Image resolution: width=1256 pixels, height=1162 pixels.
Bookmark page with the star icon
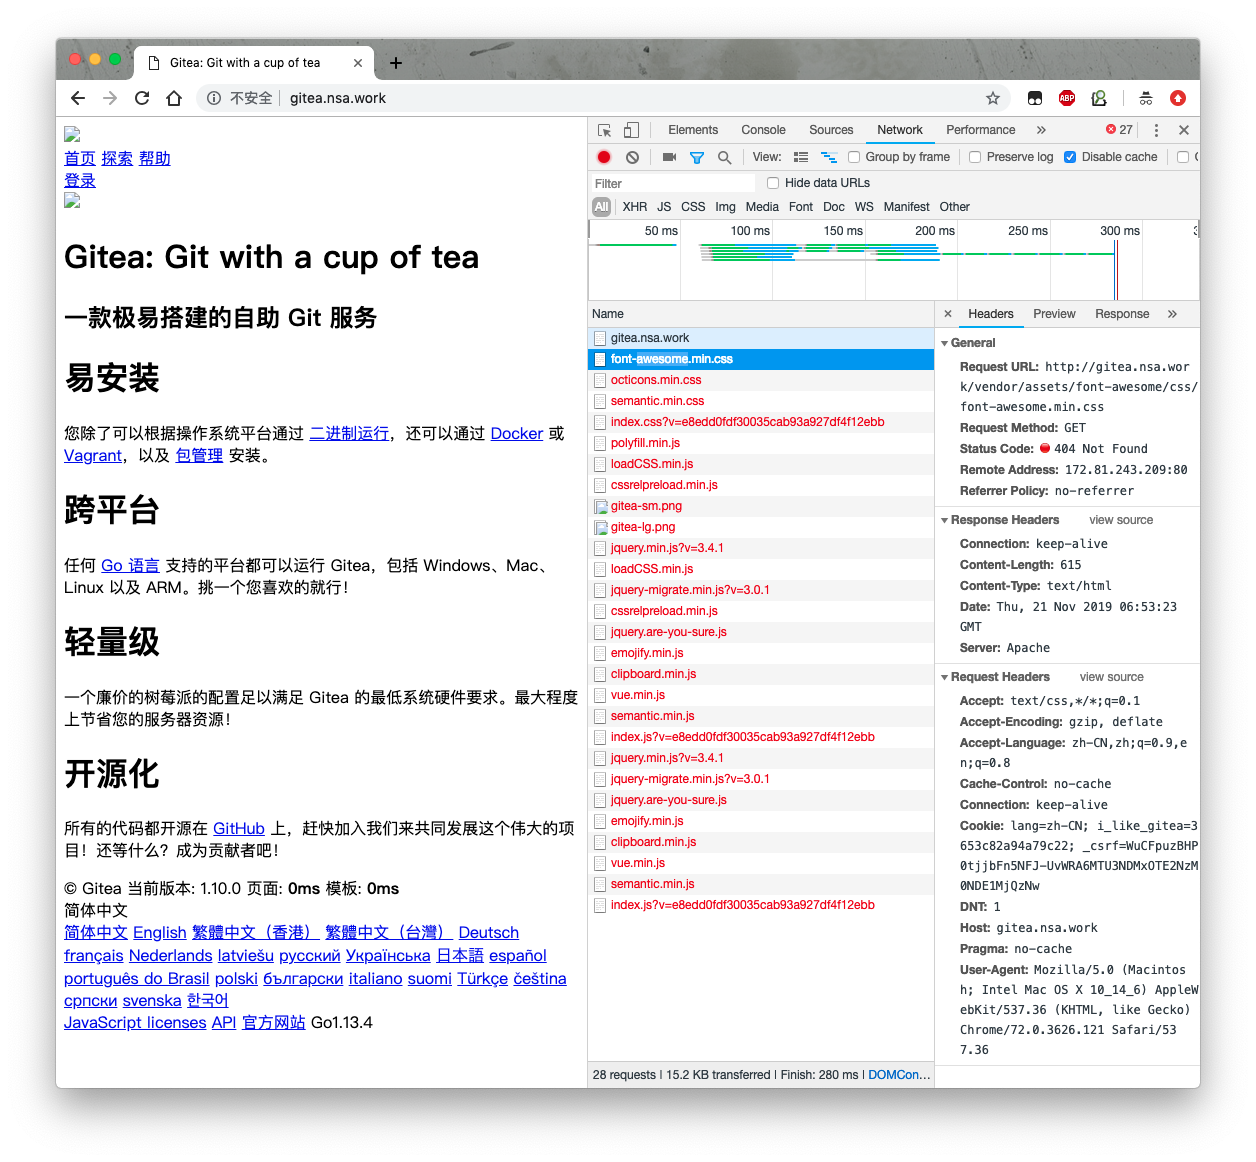click(x=993, y=98)
